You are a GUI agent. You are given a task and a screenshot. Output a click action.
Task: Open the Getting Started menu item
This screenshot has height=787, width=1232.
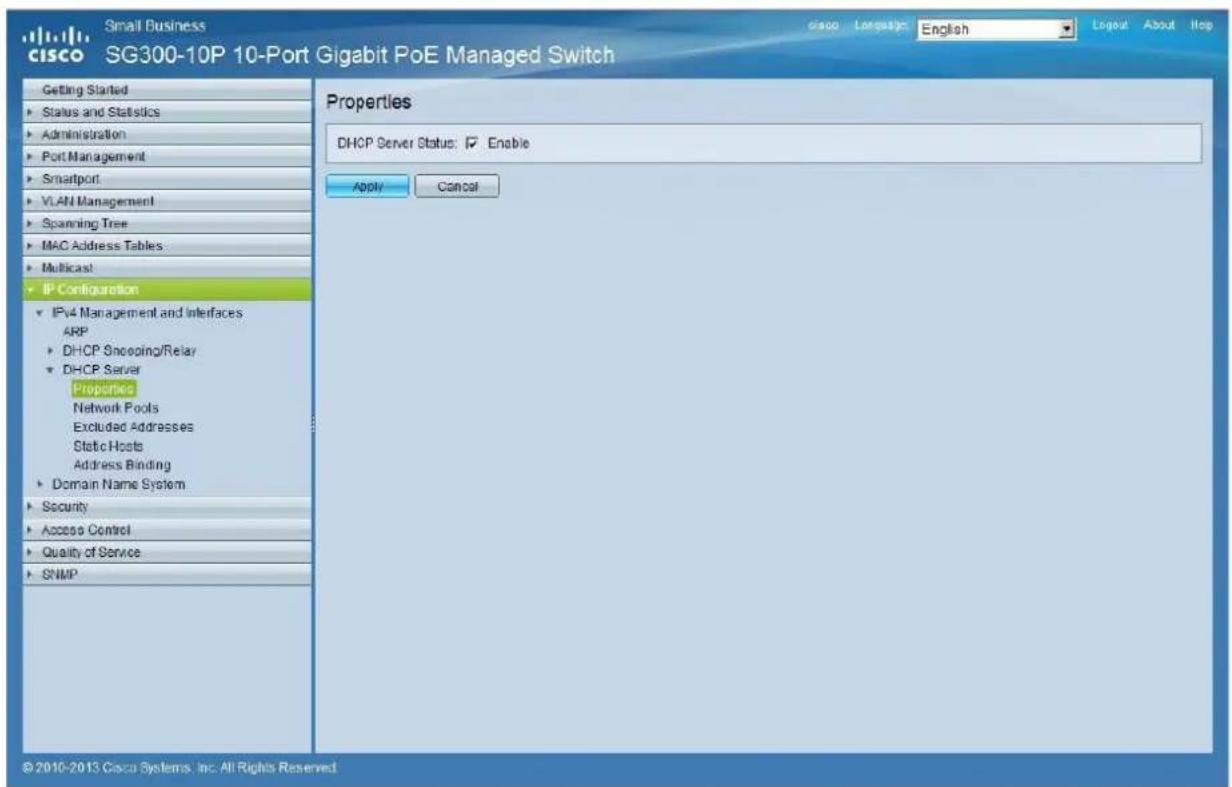click(x=167, y=91)
